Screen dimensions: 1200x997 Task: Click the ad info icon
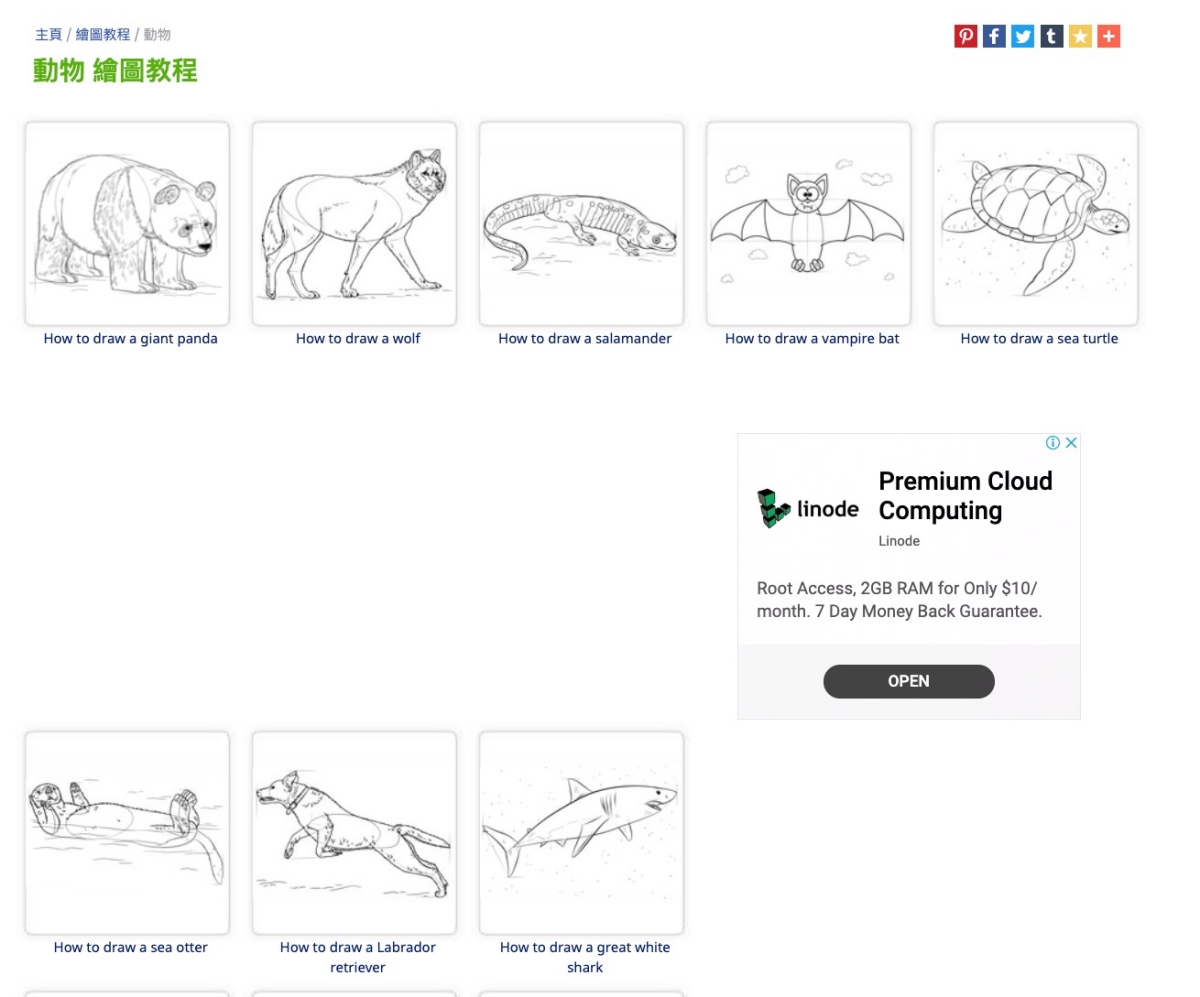pos(1052,443)
